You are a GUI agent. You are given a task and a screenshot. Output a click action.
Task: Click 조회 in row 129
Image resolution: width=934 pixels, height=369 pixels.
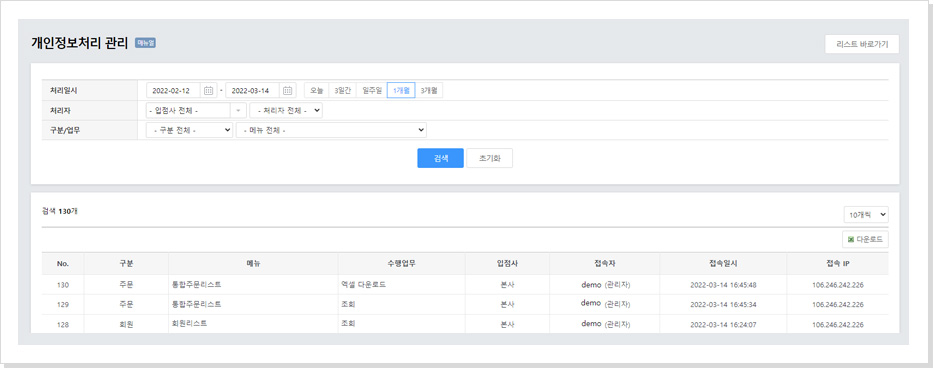coord(348,304)
